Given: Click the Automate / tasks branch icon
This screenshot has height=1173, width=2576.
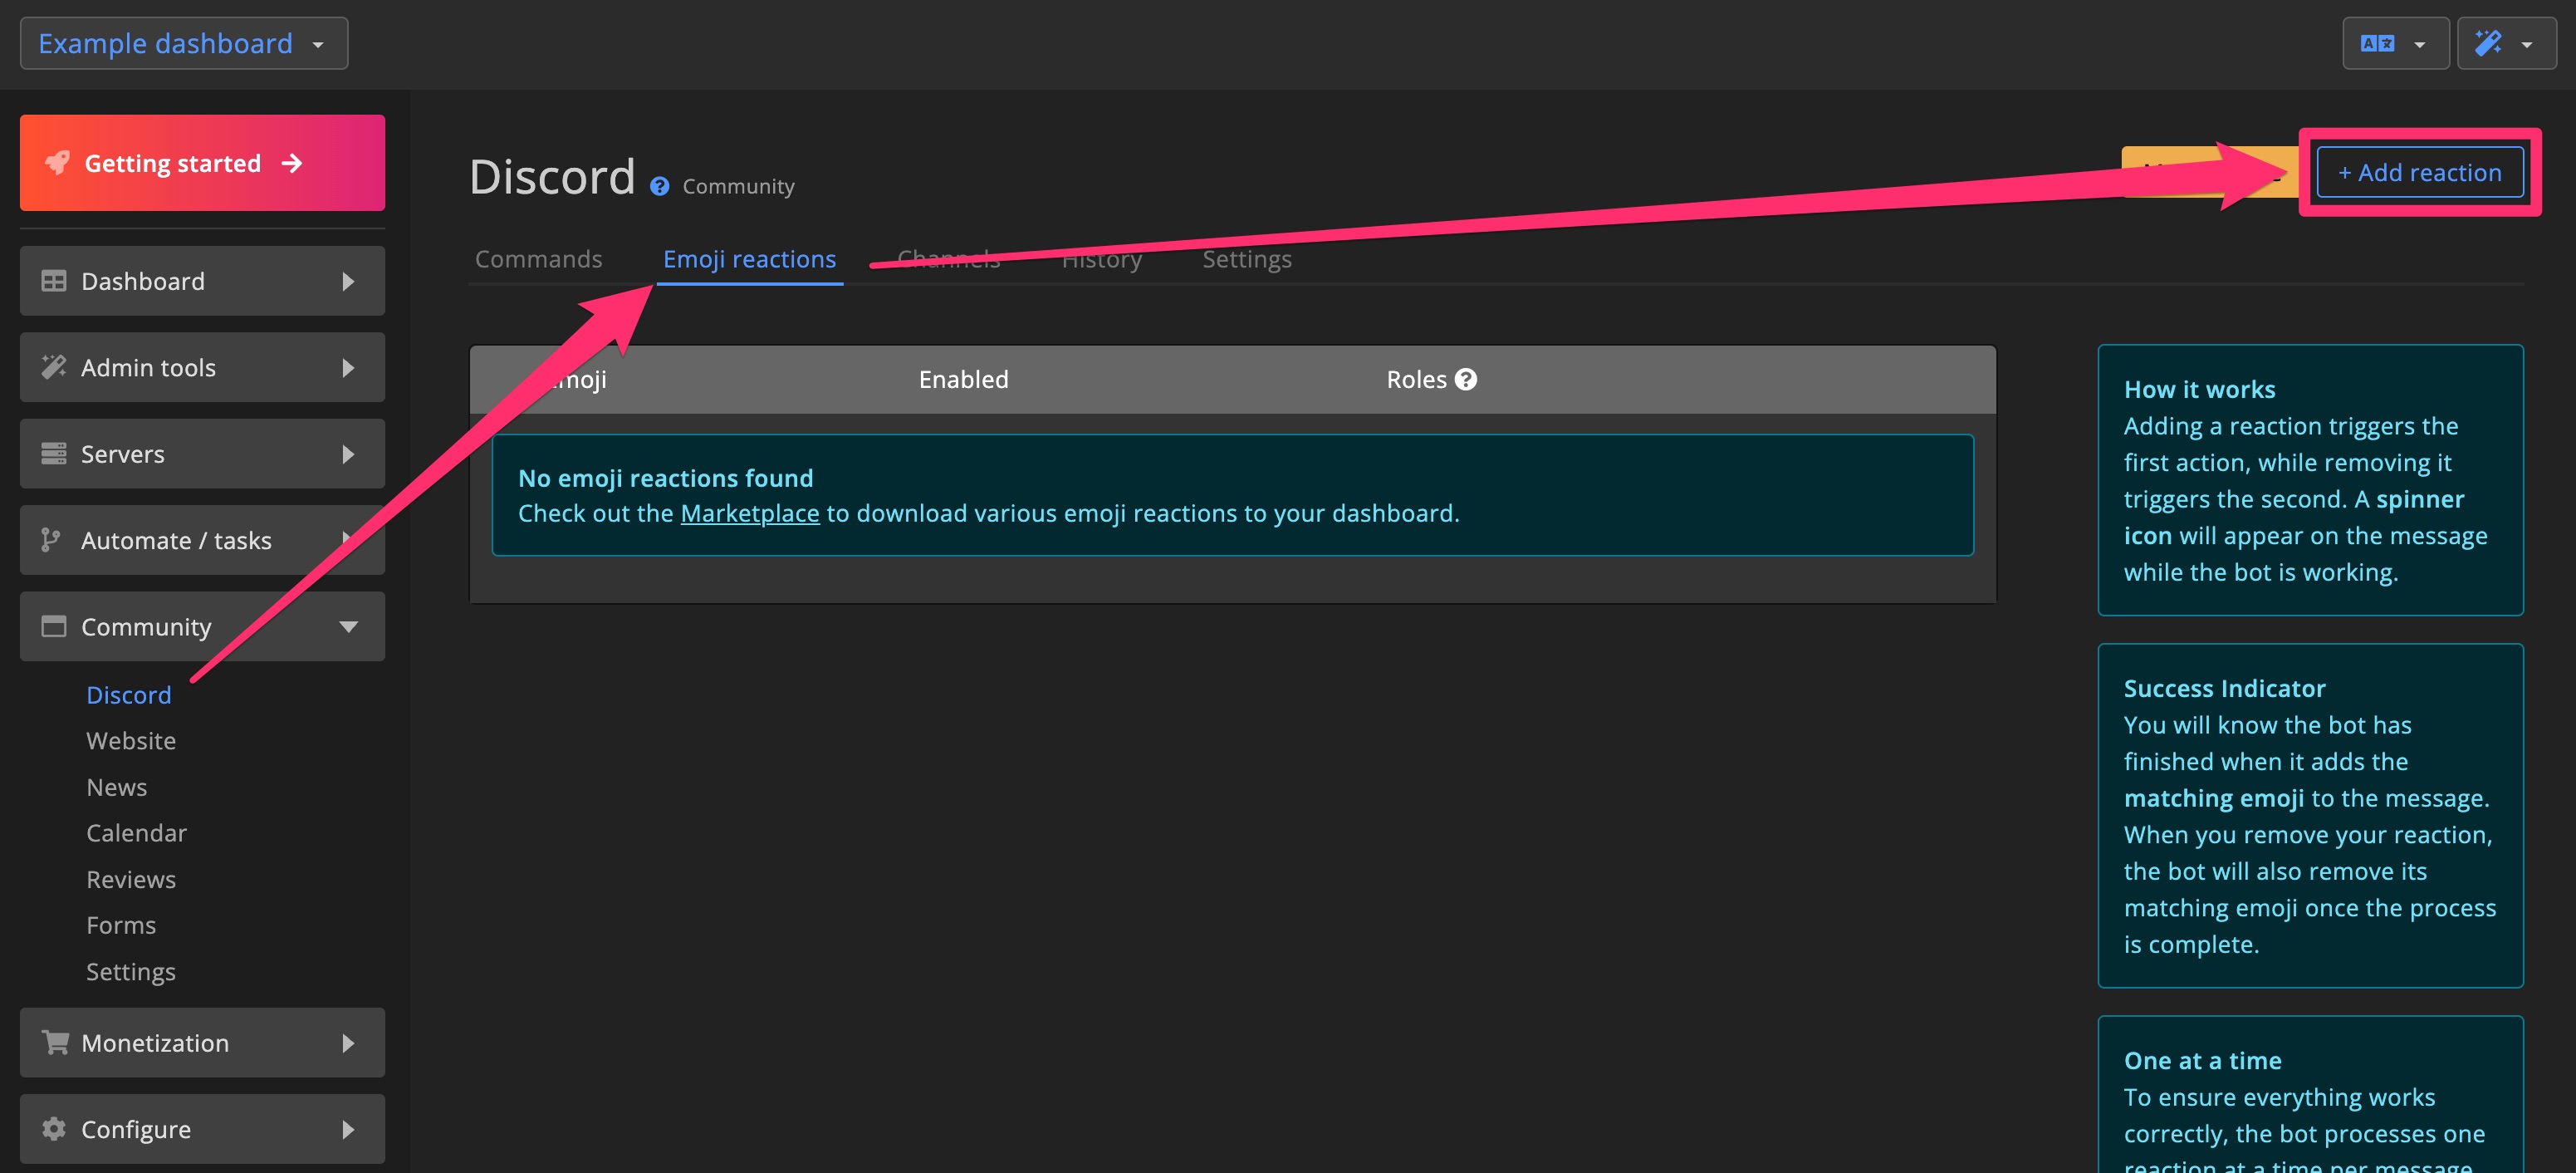Looking at the screenshot, I should tap(50, 540).
